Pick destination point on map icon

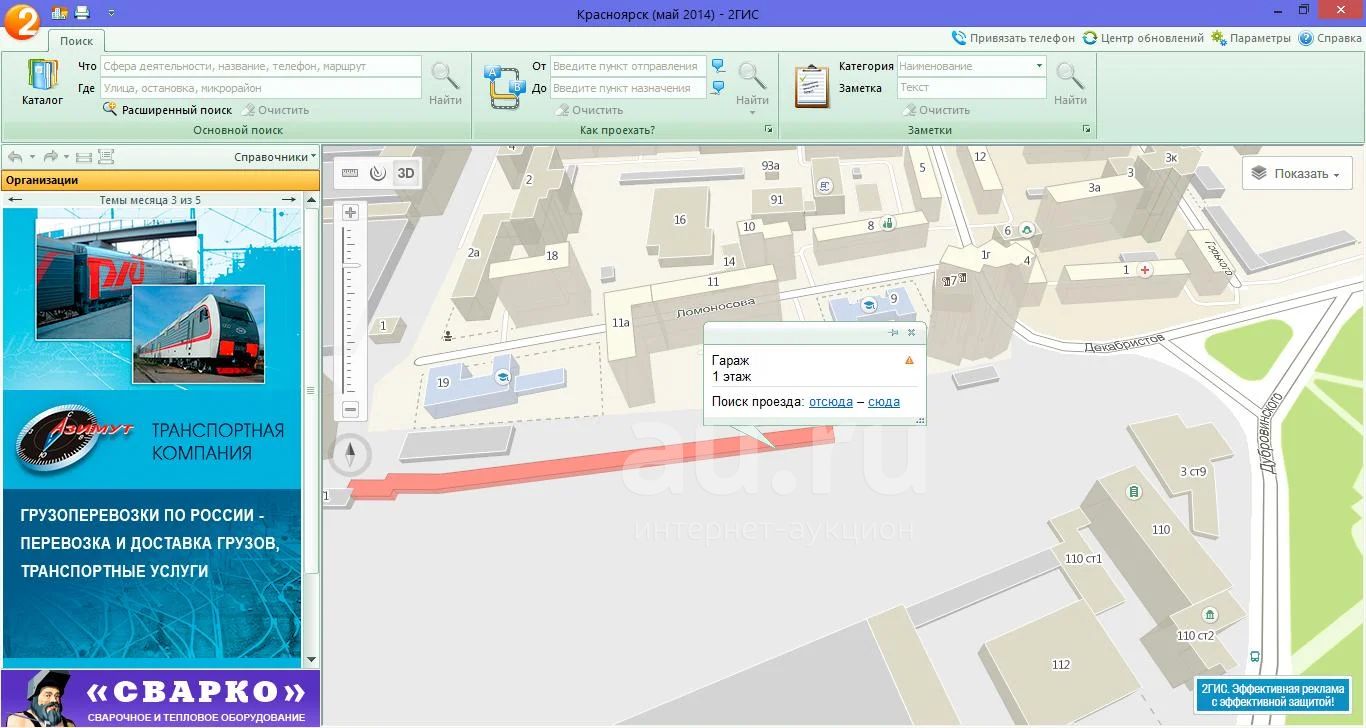pyautogui.click(x=718, y=88)
